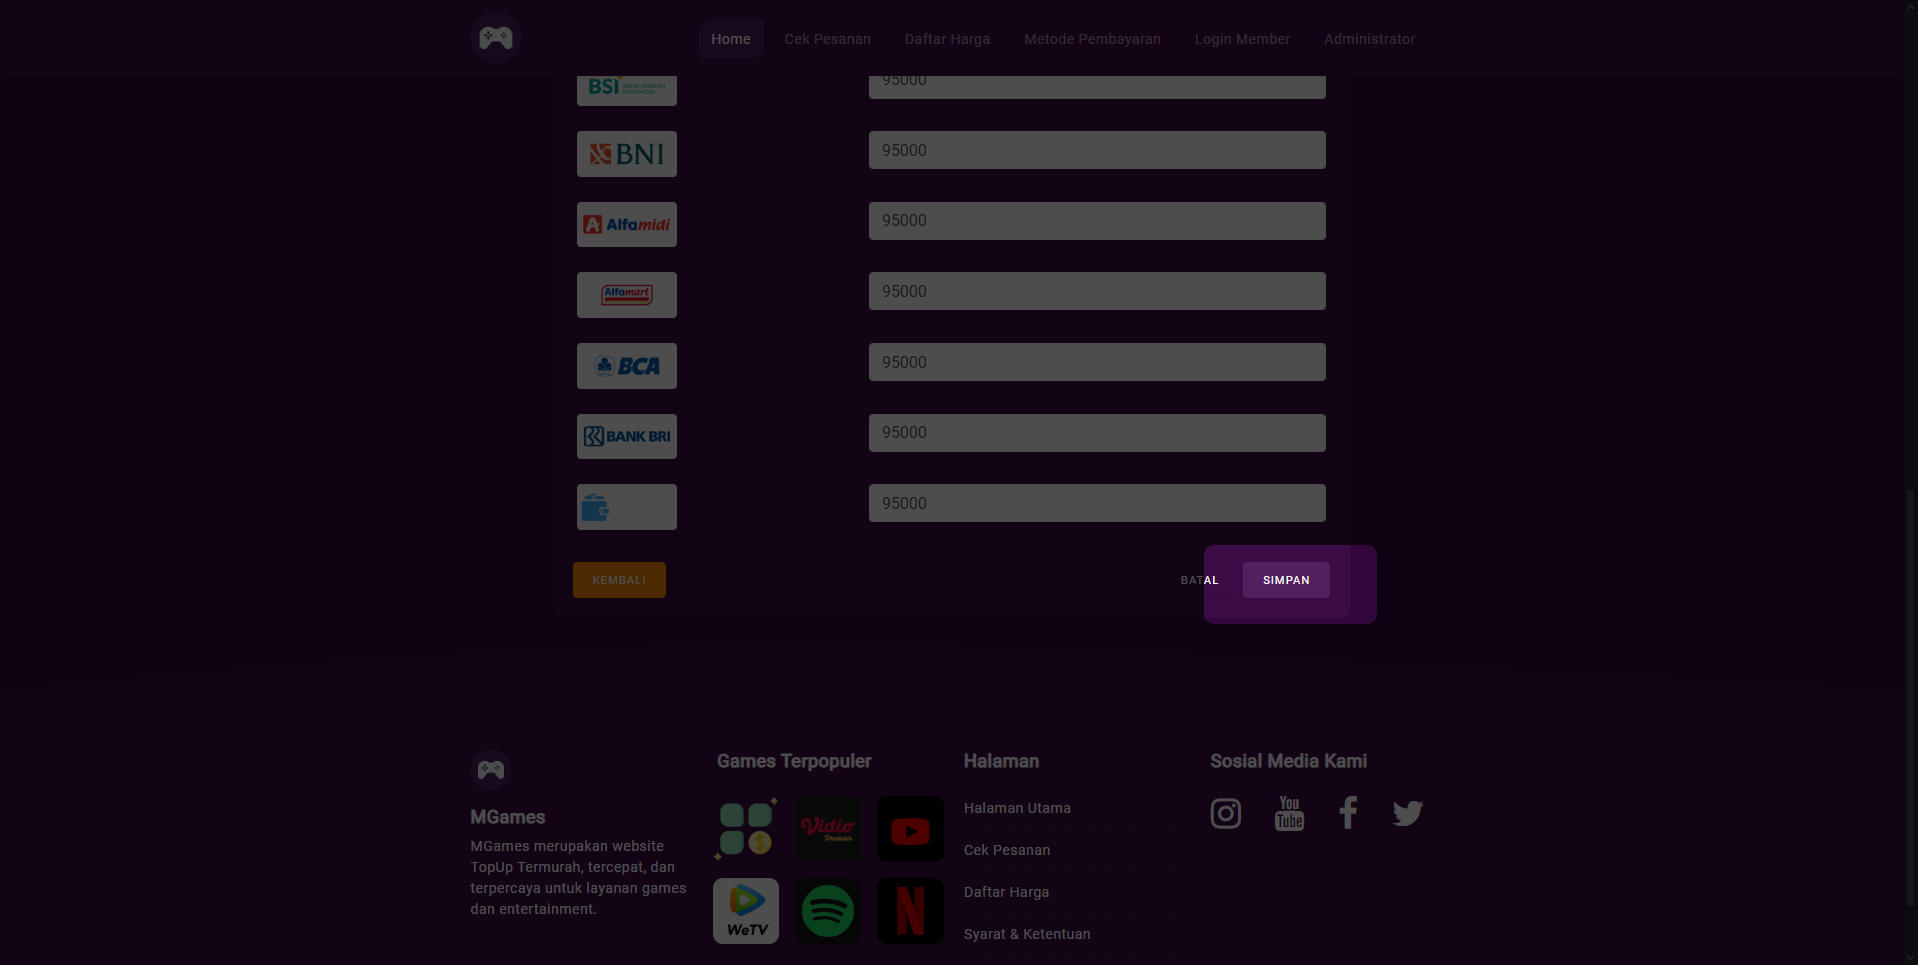The image size is (1918, 965).
Task: Open the Netflix icon
Action: point(910,911)
